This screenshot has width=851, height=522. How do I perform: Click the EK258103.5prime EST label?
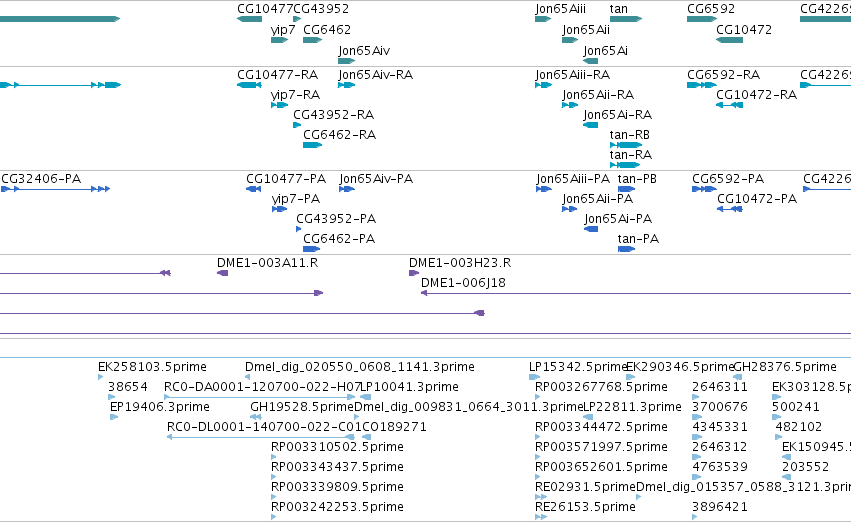point(153,367)
